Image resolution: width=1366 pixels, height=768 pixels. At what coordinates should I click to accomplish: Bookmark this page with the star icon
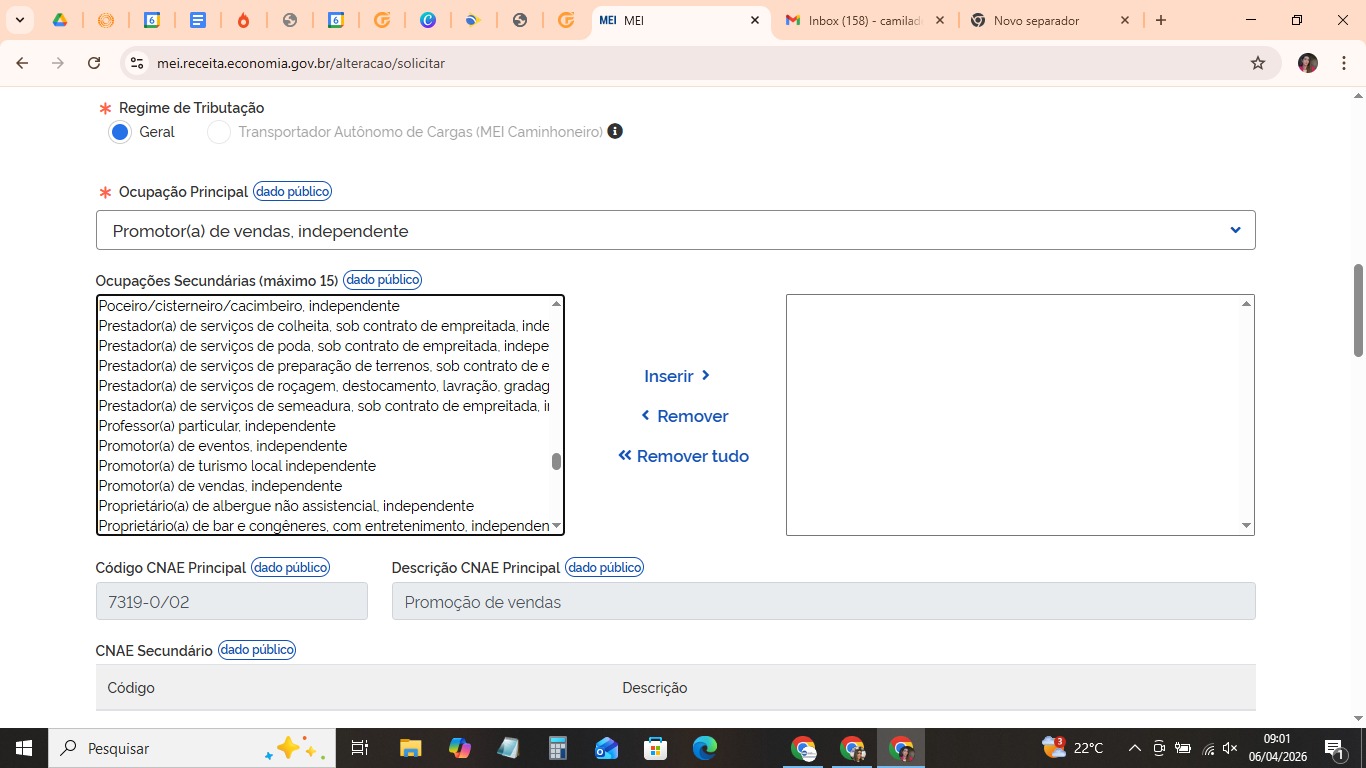click(1258, 63)
